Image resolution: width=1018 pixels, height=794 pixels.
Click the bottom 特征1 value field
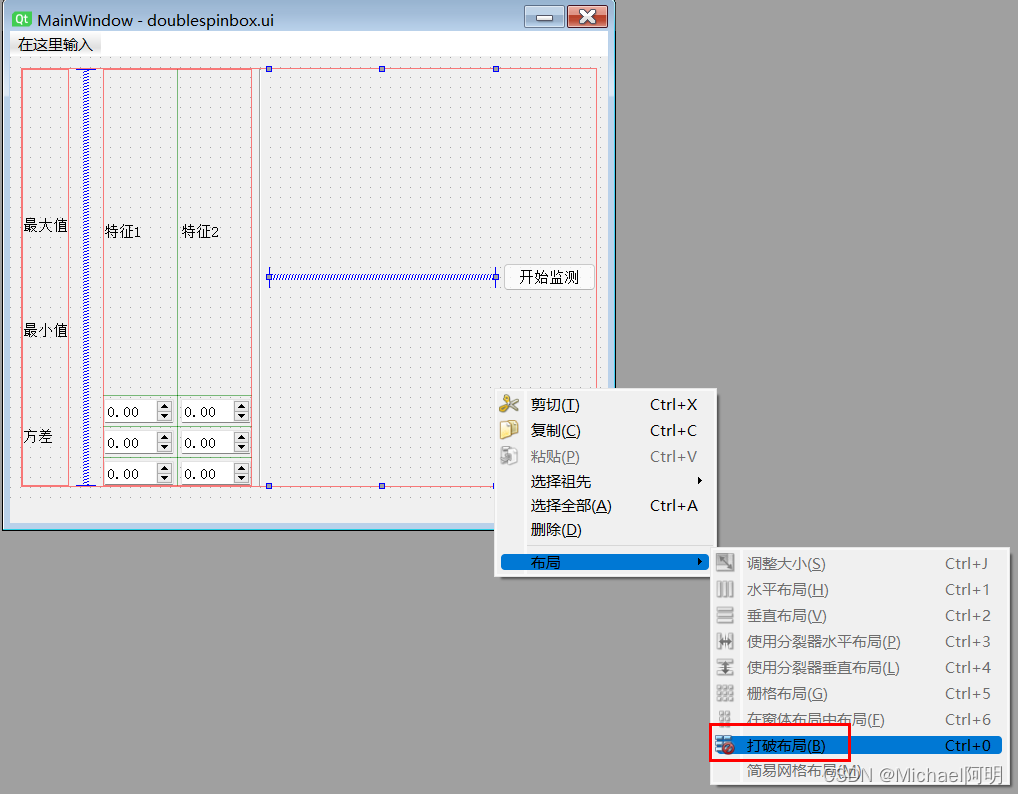click(130, 474)
